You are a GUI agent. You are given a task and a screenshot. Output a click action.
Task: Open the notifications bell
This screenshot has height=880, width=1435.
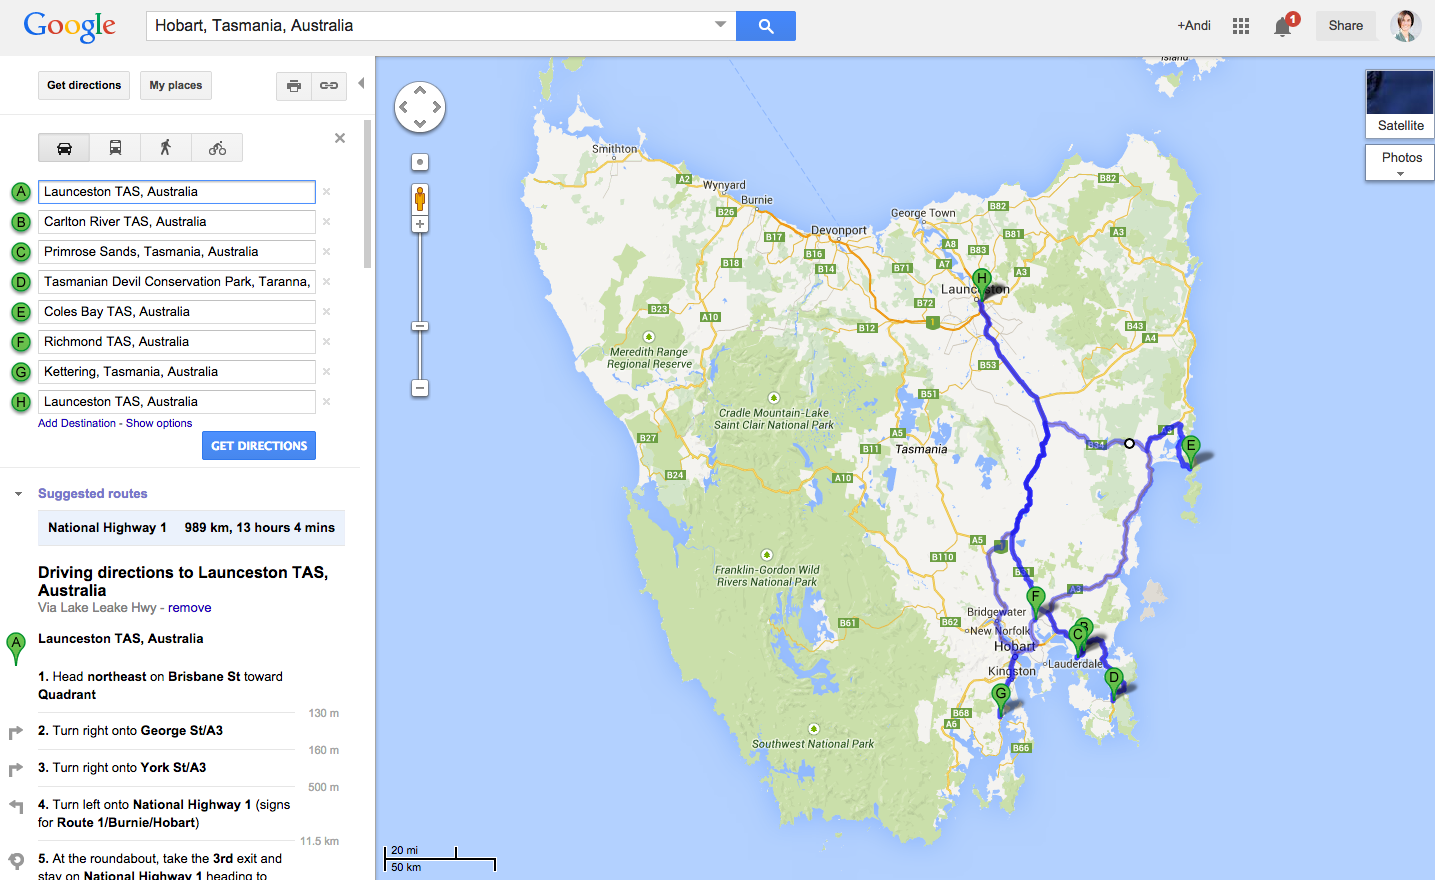pos(1282,27)
